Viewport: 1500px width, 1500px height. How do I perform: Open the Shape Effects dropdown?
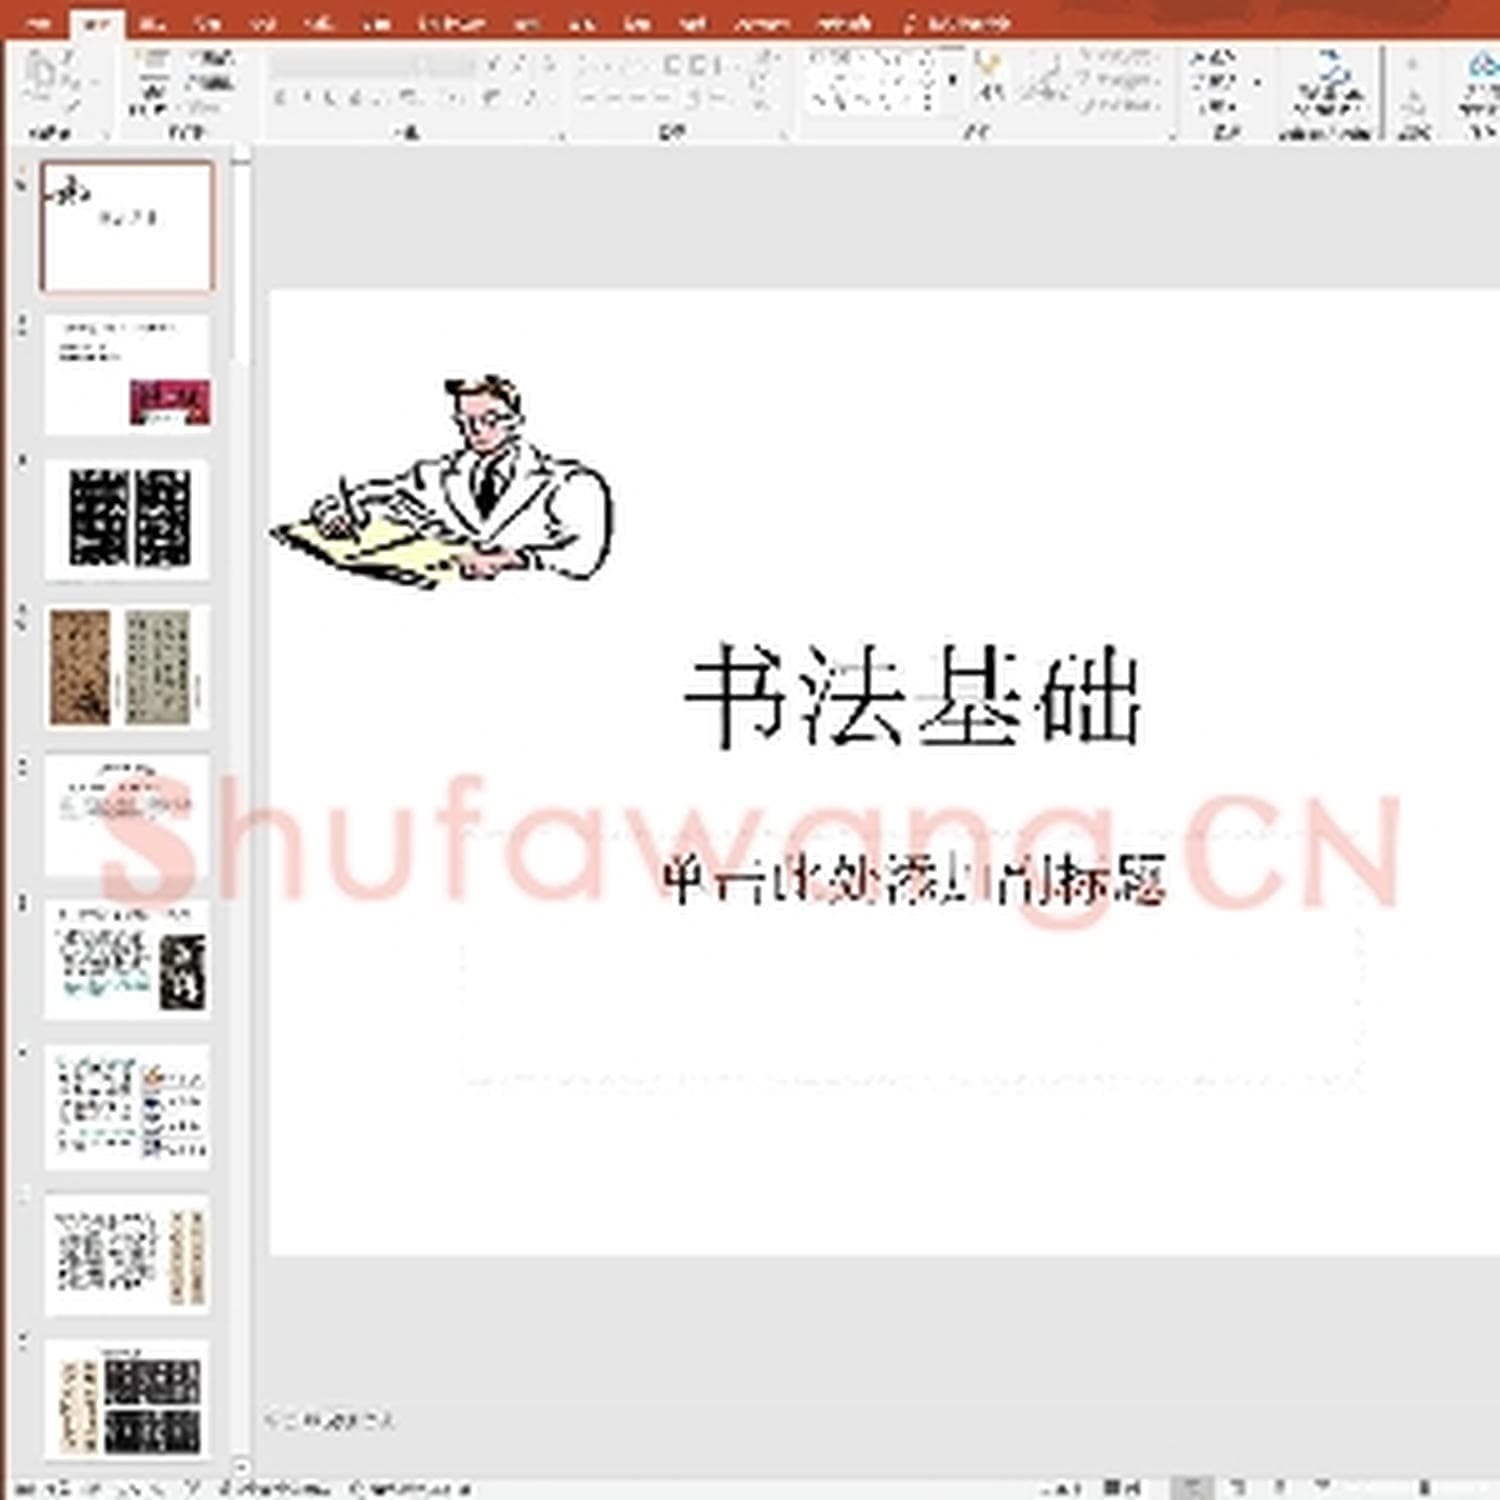1120,105
